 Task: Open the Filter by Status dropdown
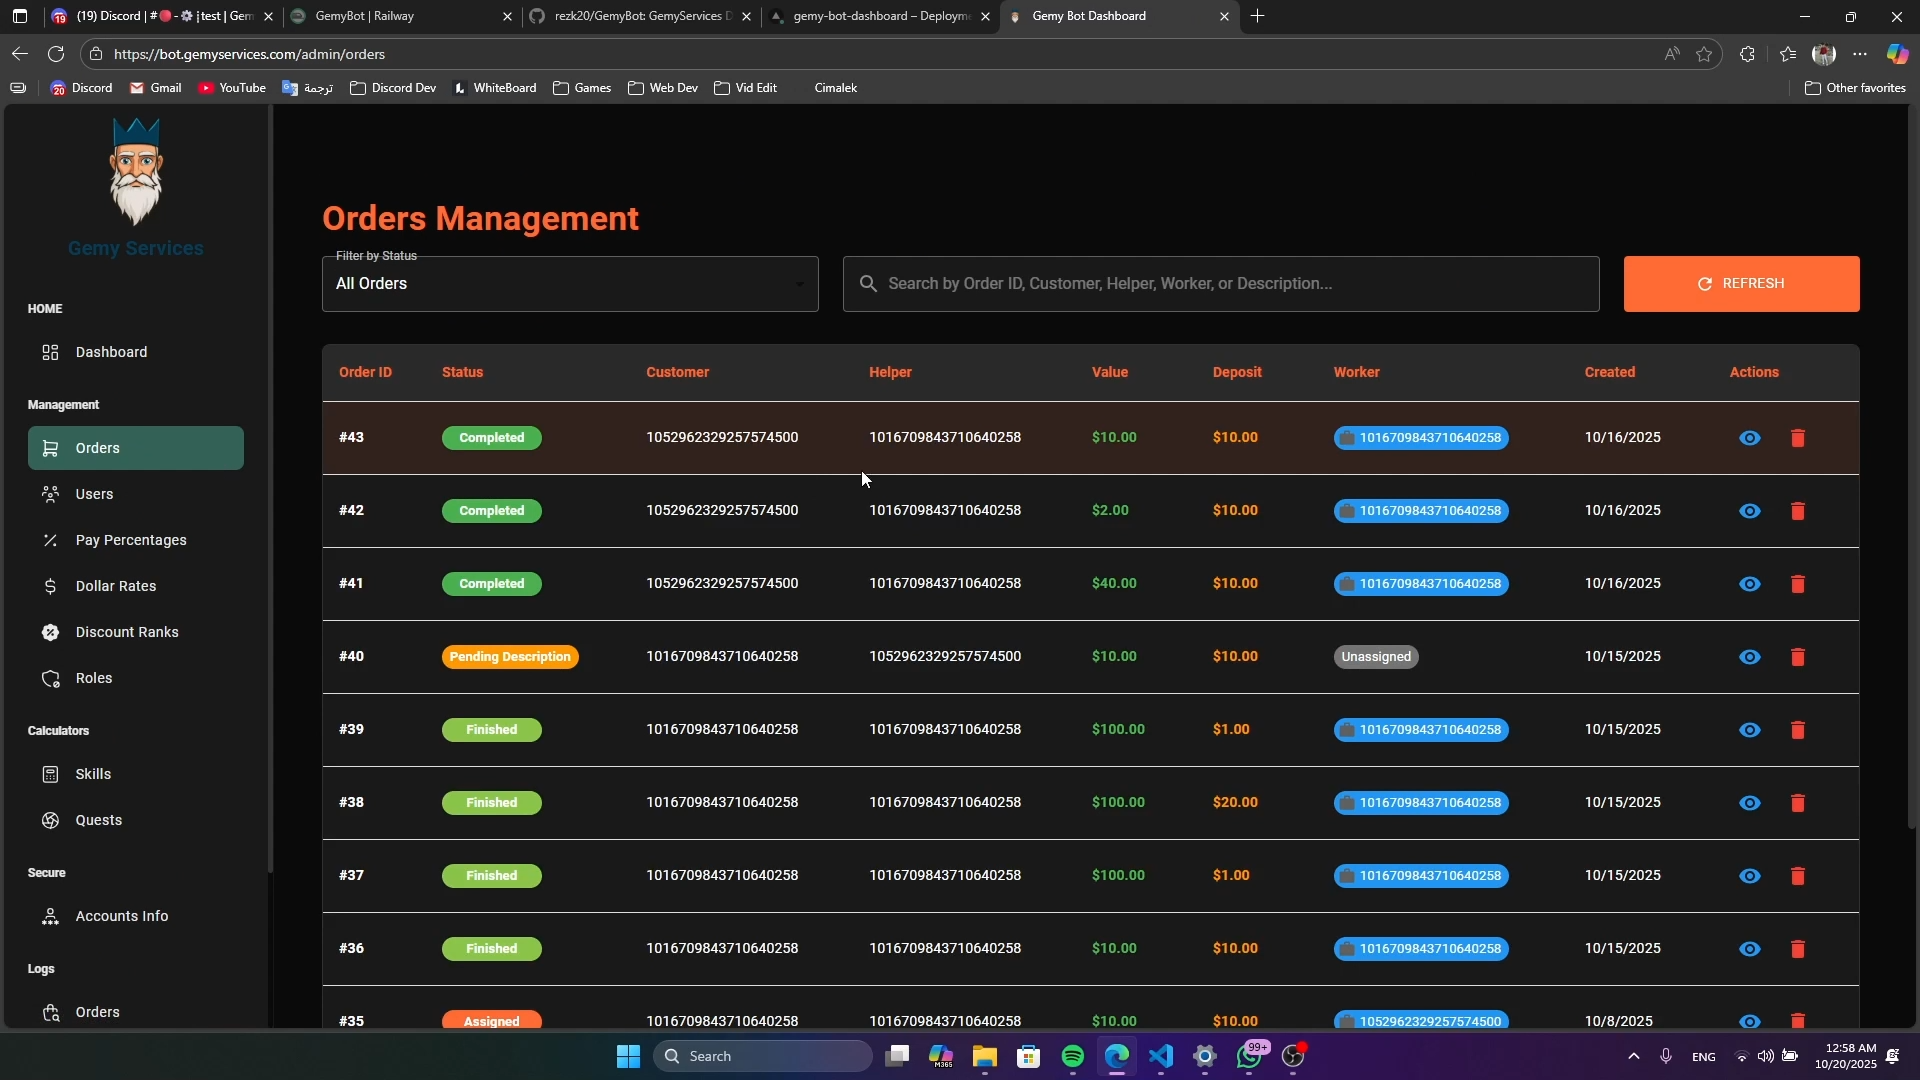pos(570,284)
